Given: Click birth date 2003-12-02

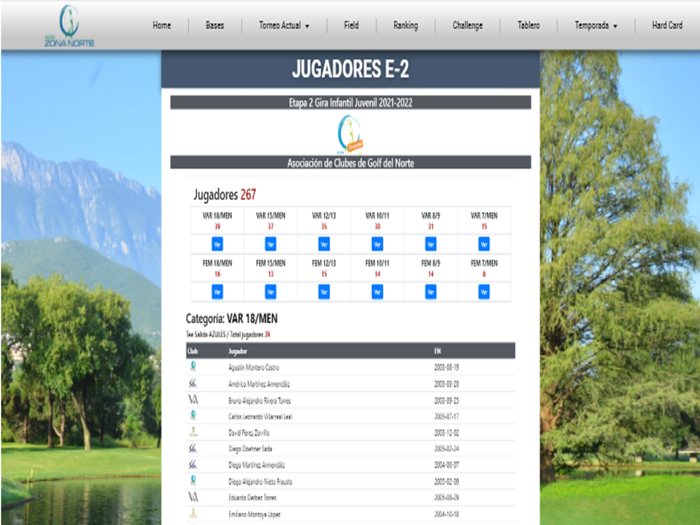Looking at the screenshot, I should [x=446, y=433].
